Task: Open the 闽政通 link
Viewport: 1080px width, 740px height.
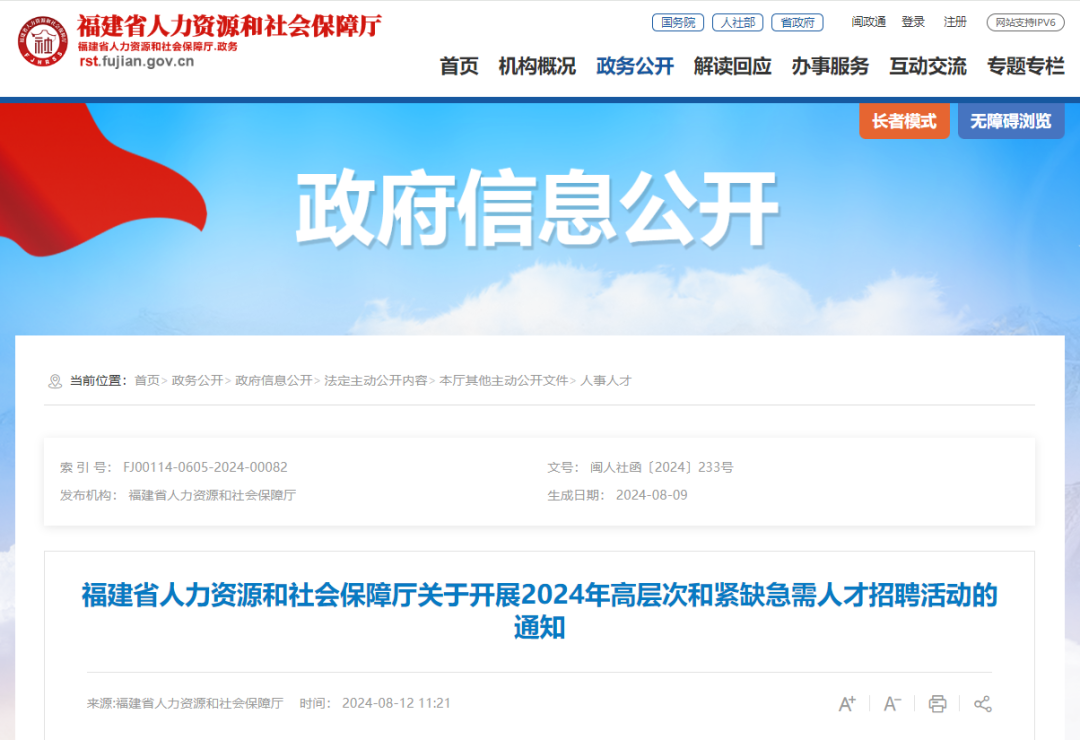Action: click(869, 22)
